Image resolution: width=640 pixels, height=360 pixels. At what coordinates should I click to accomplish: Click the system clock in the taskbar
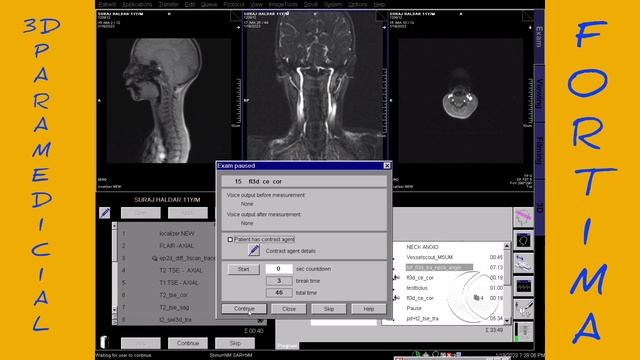pos(520,356)
